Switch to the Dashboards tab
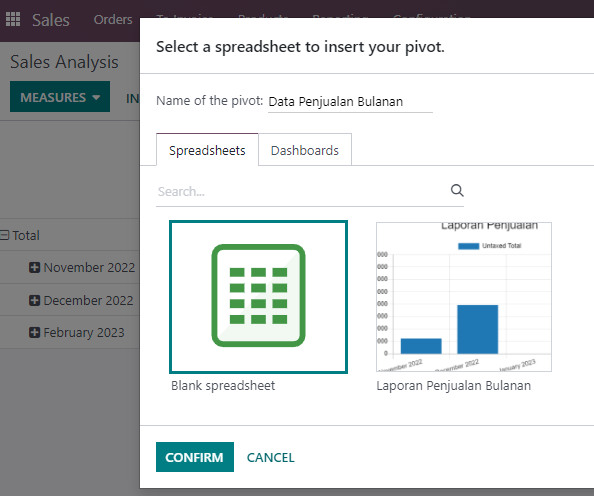Image resolution: width=594 pixels, height=496 pixels. pyautogui.click(x=305, y=150)
